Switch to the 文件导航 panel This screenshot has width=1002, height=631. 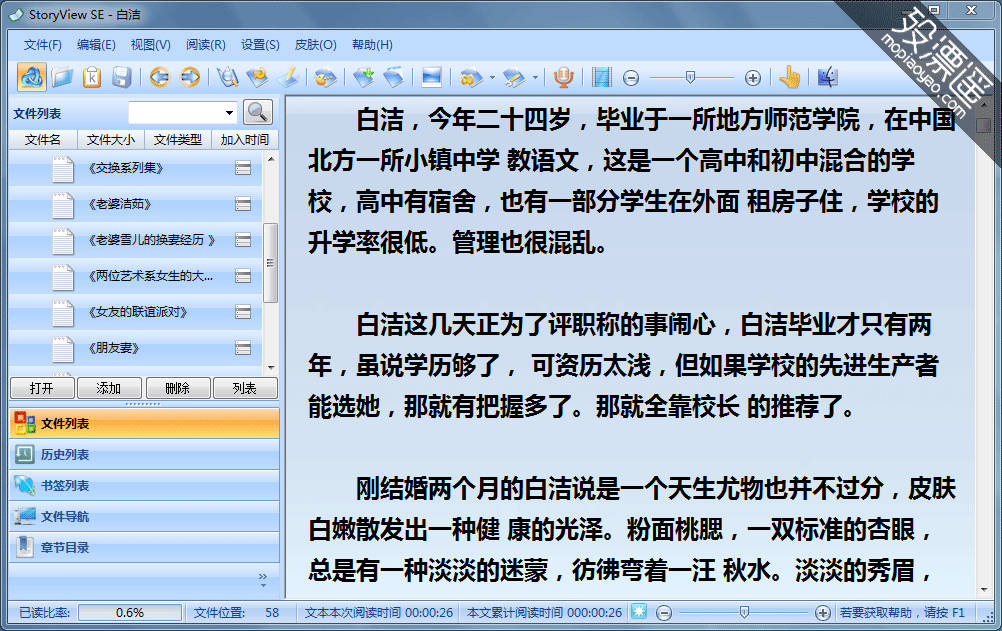[x=144, y=517]
